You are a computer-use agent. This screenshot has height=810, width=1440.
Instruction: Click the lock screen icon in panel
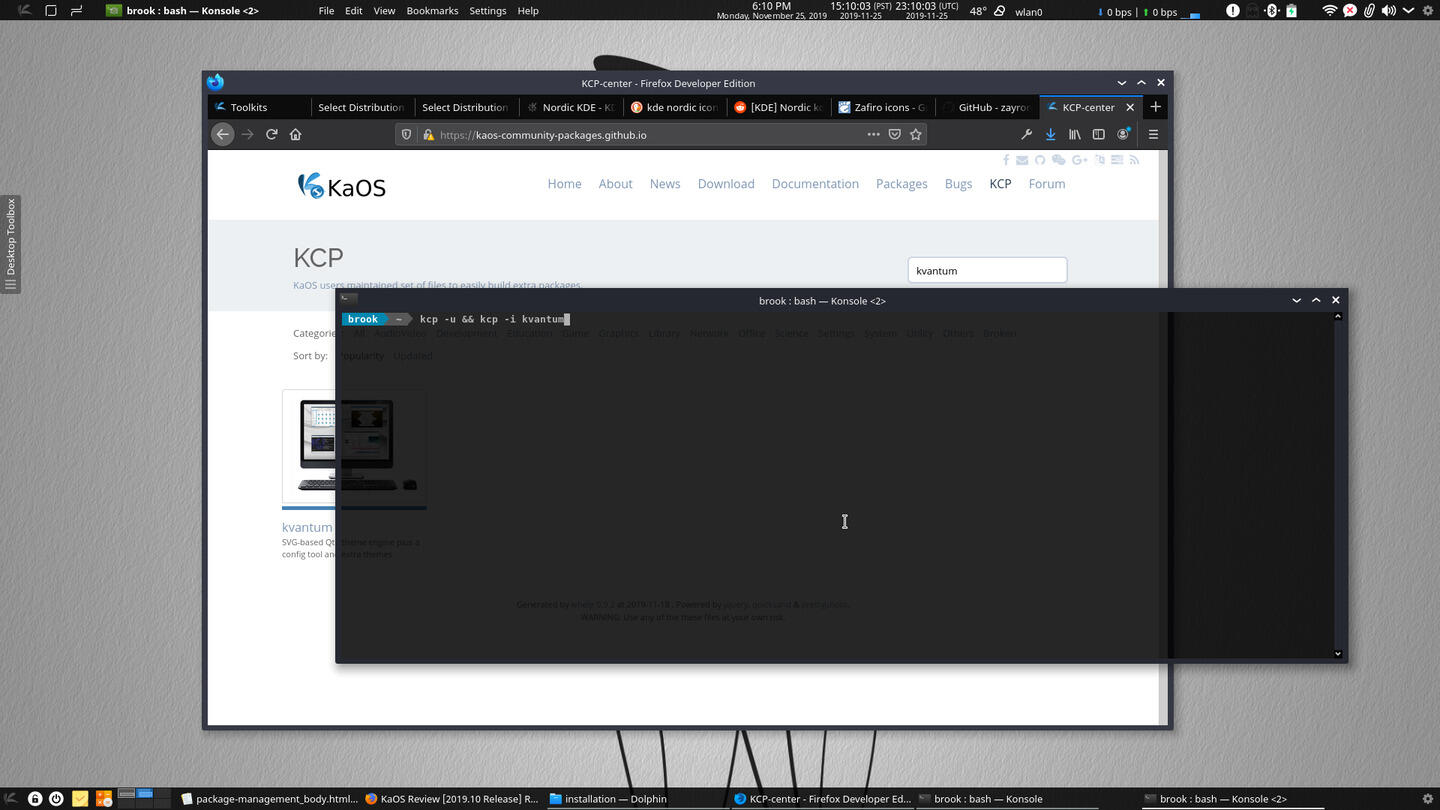point(35,799)
